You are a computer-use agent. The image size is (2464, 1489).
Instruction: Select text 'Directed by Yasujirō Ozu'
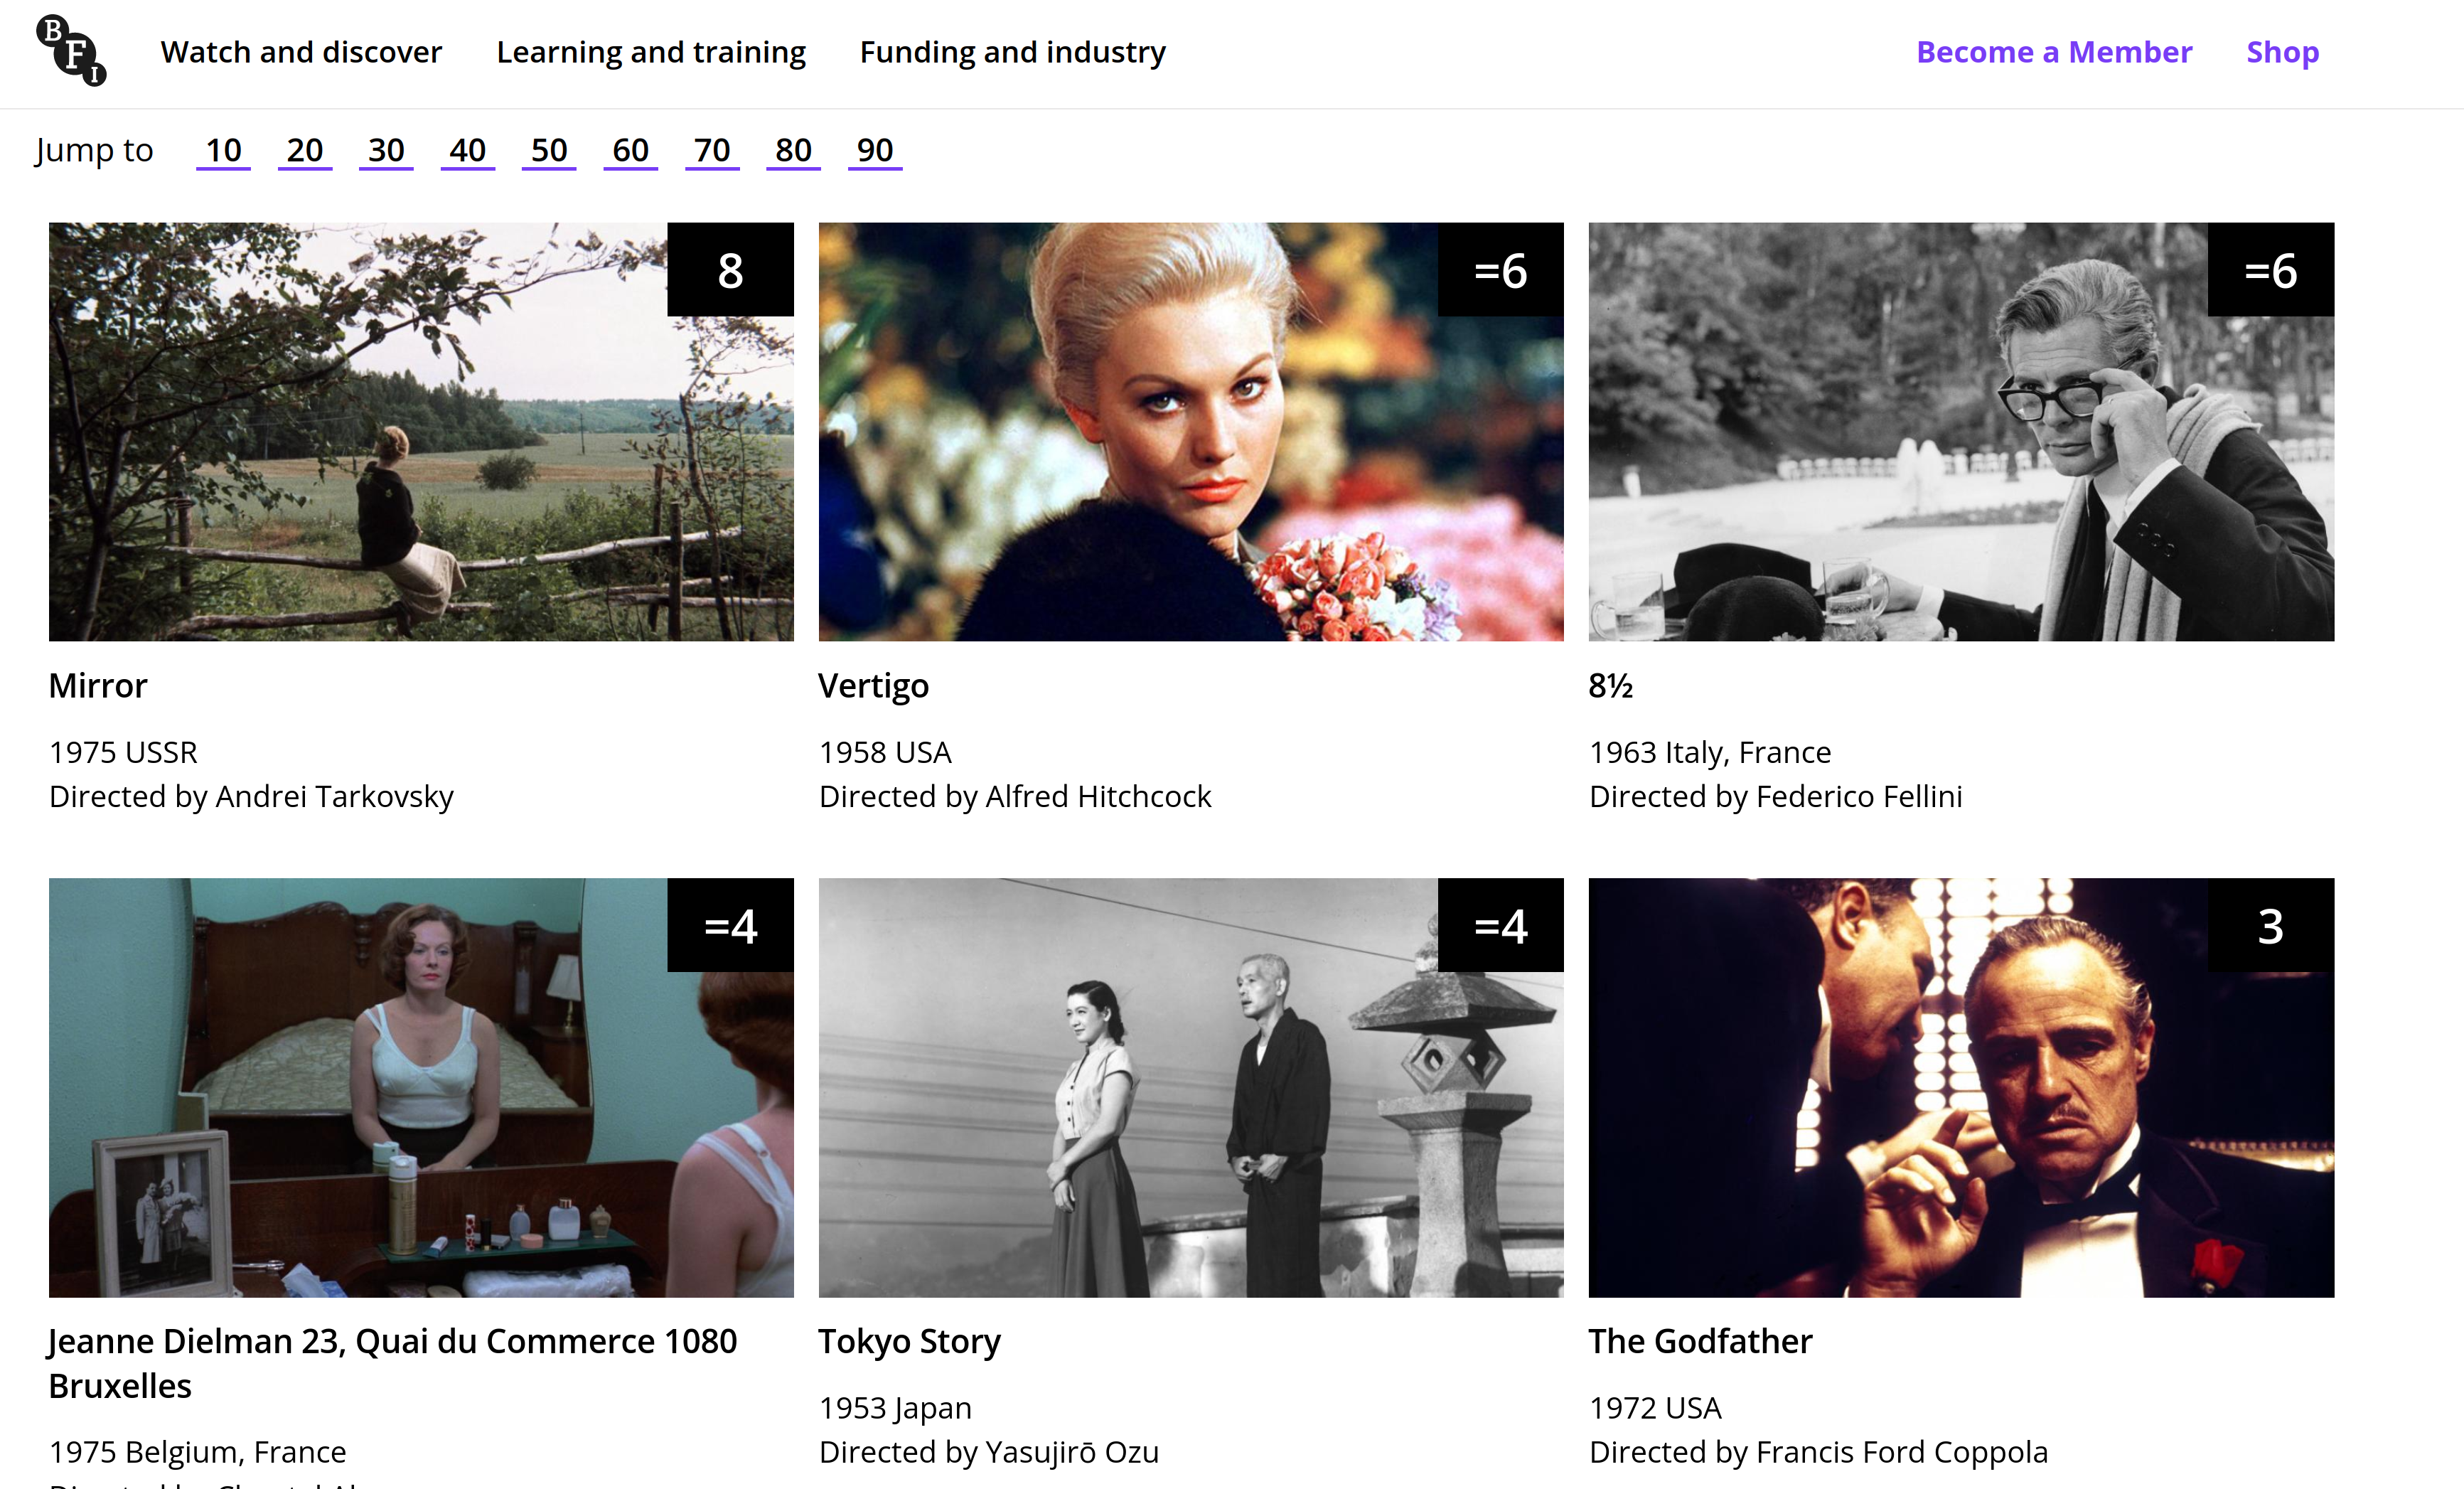tap(989, 1453)
